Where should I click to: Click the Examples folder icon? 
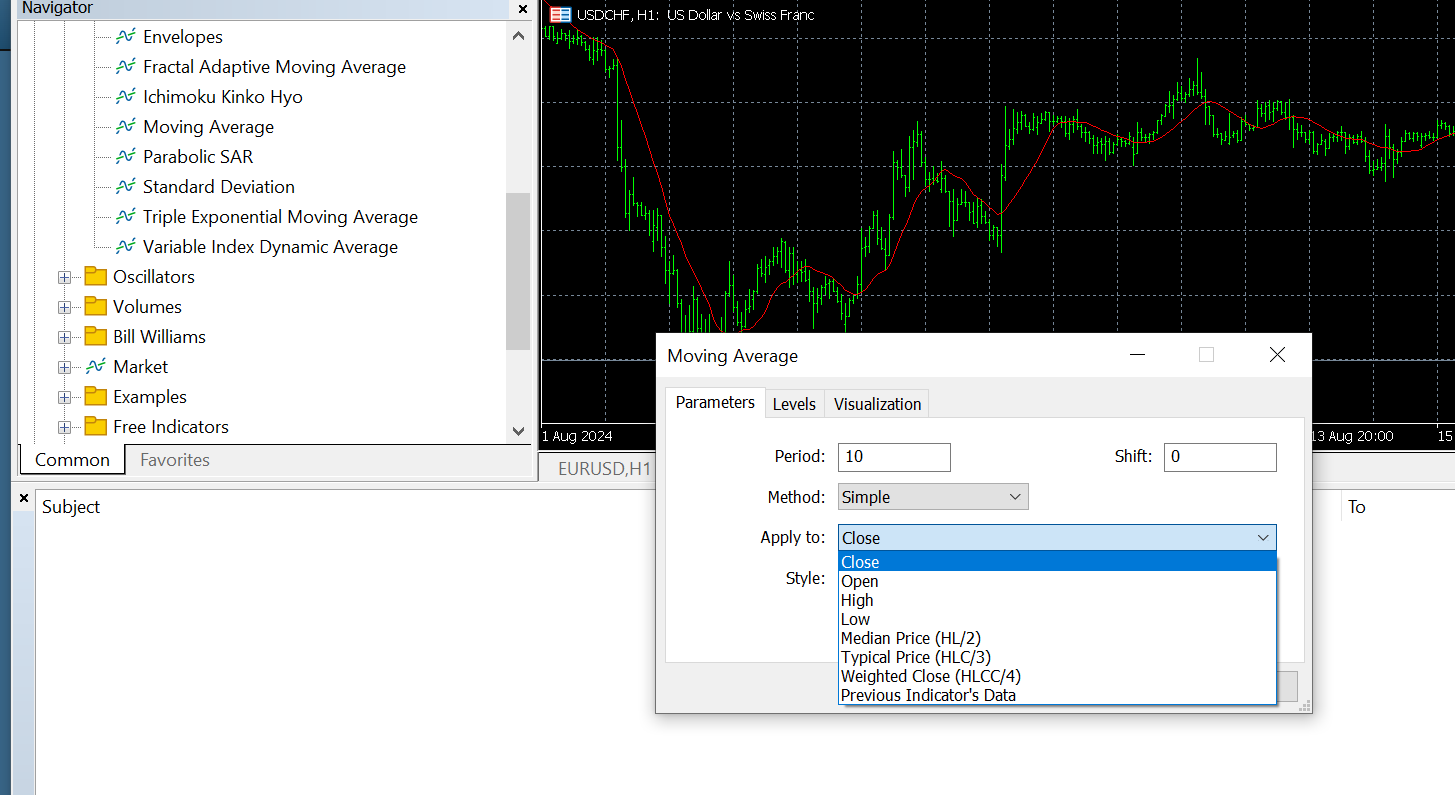(x=96, y=397)
